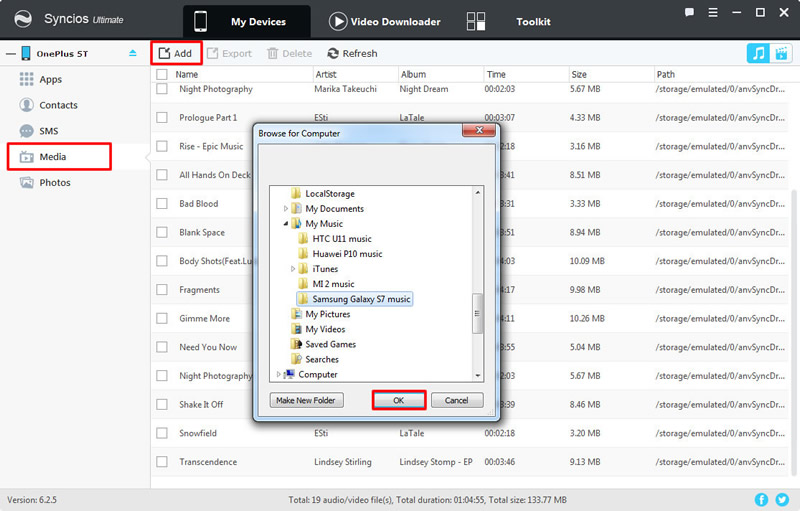
Task: Expand Computer node in dialog
Action: [279, 374]
